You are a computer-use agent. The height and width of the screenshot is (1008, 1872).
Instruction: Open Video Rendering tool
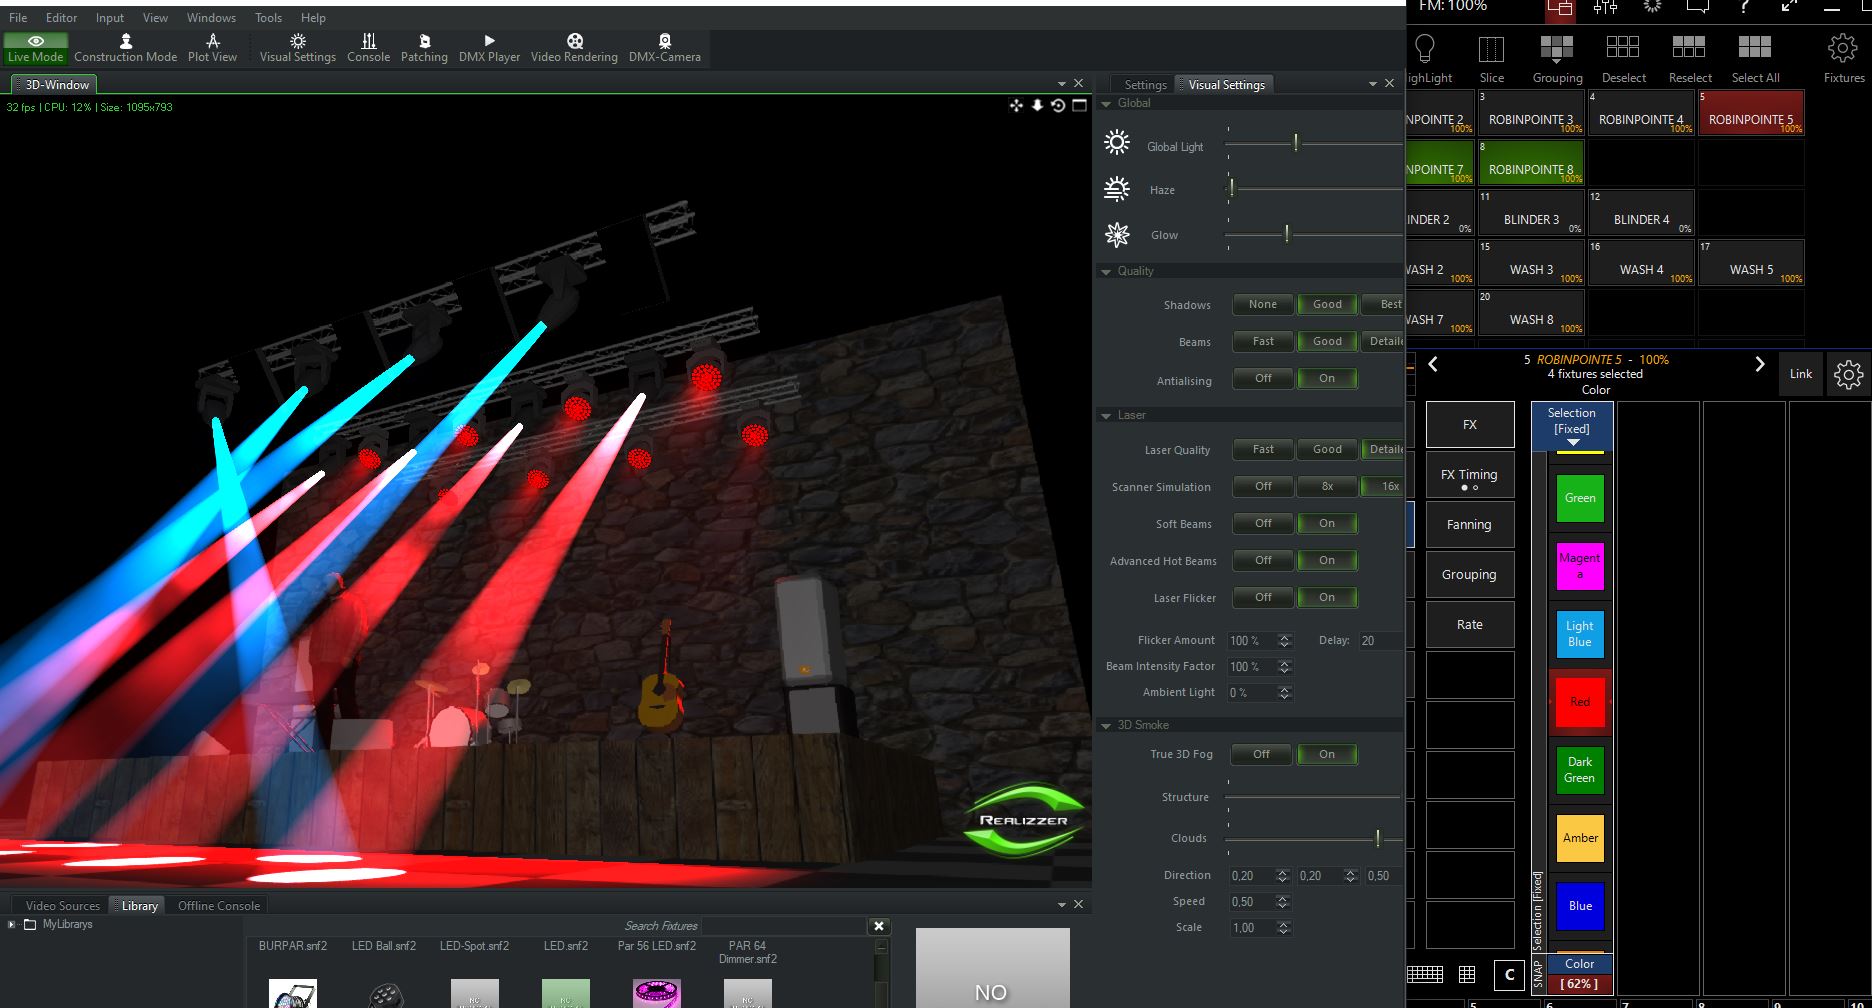[x=574, y=47]
